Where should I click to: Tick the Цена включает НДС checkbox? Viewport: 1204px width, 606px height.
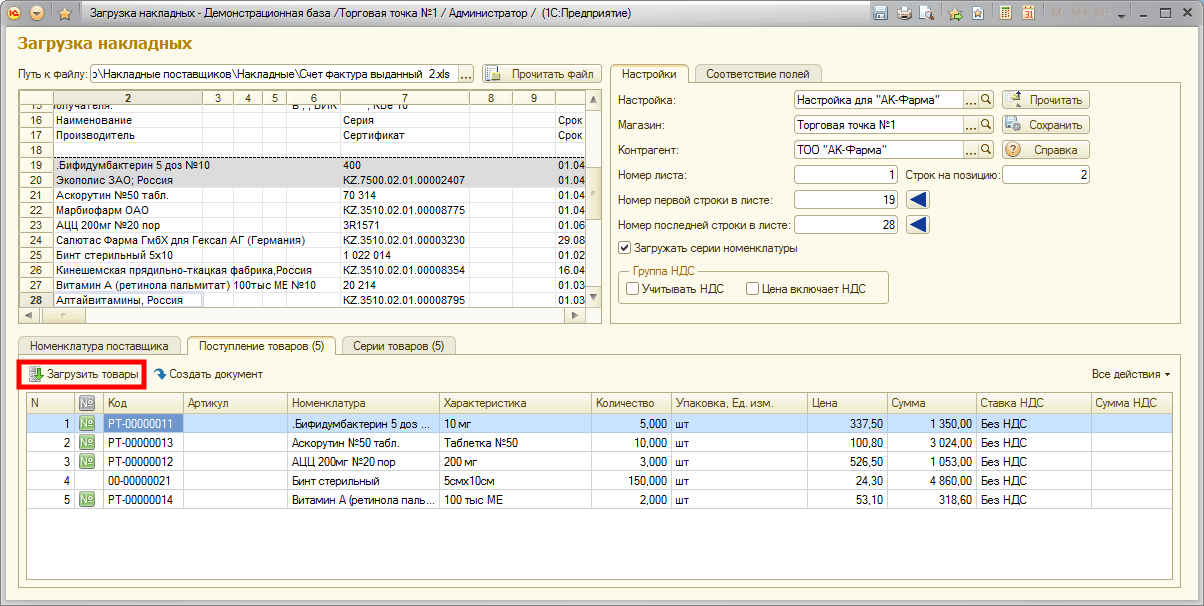(753, 289)
